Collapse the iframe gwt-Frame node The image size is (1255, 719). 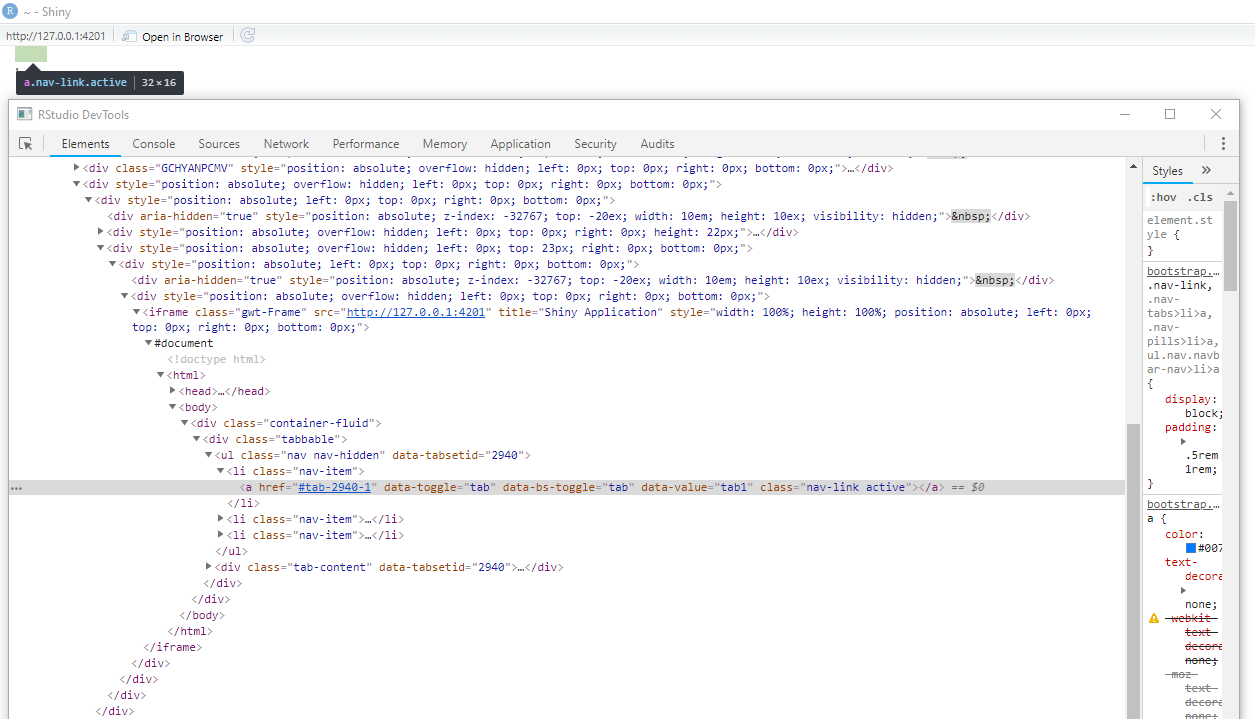(x=135, y=311)
